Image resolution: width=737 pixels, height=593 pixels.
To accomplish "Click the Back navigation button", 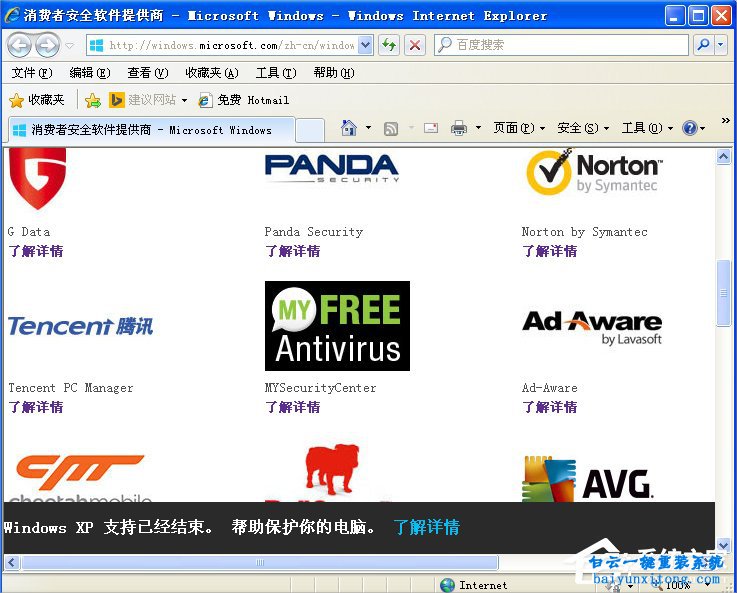I will pyautogui.click(x=20, y=45).
